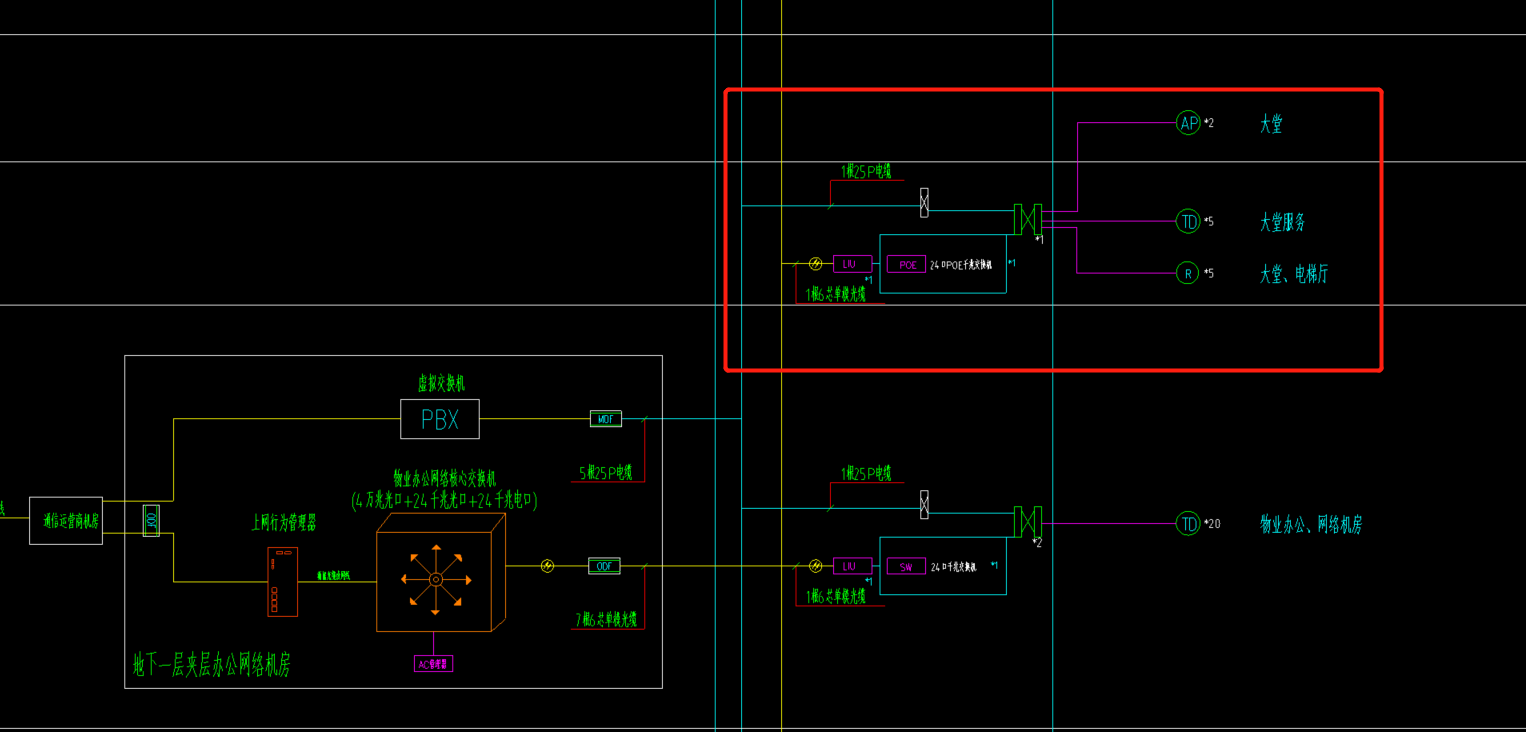The image size is (1526, 732).
Task: Select the LIU box next to SW switch
Action: coord(852,566)
